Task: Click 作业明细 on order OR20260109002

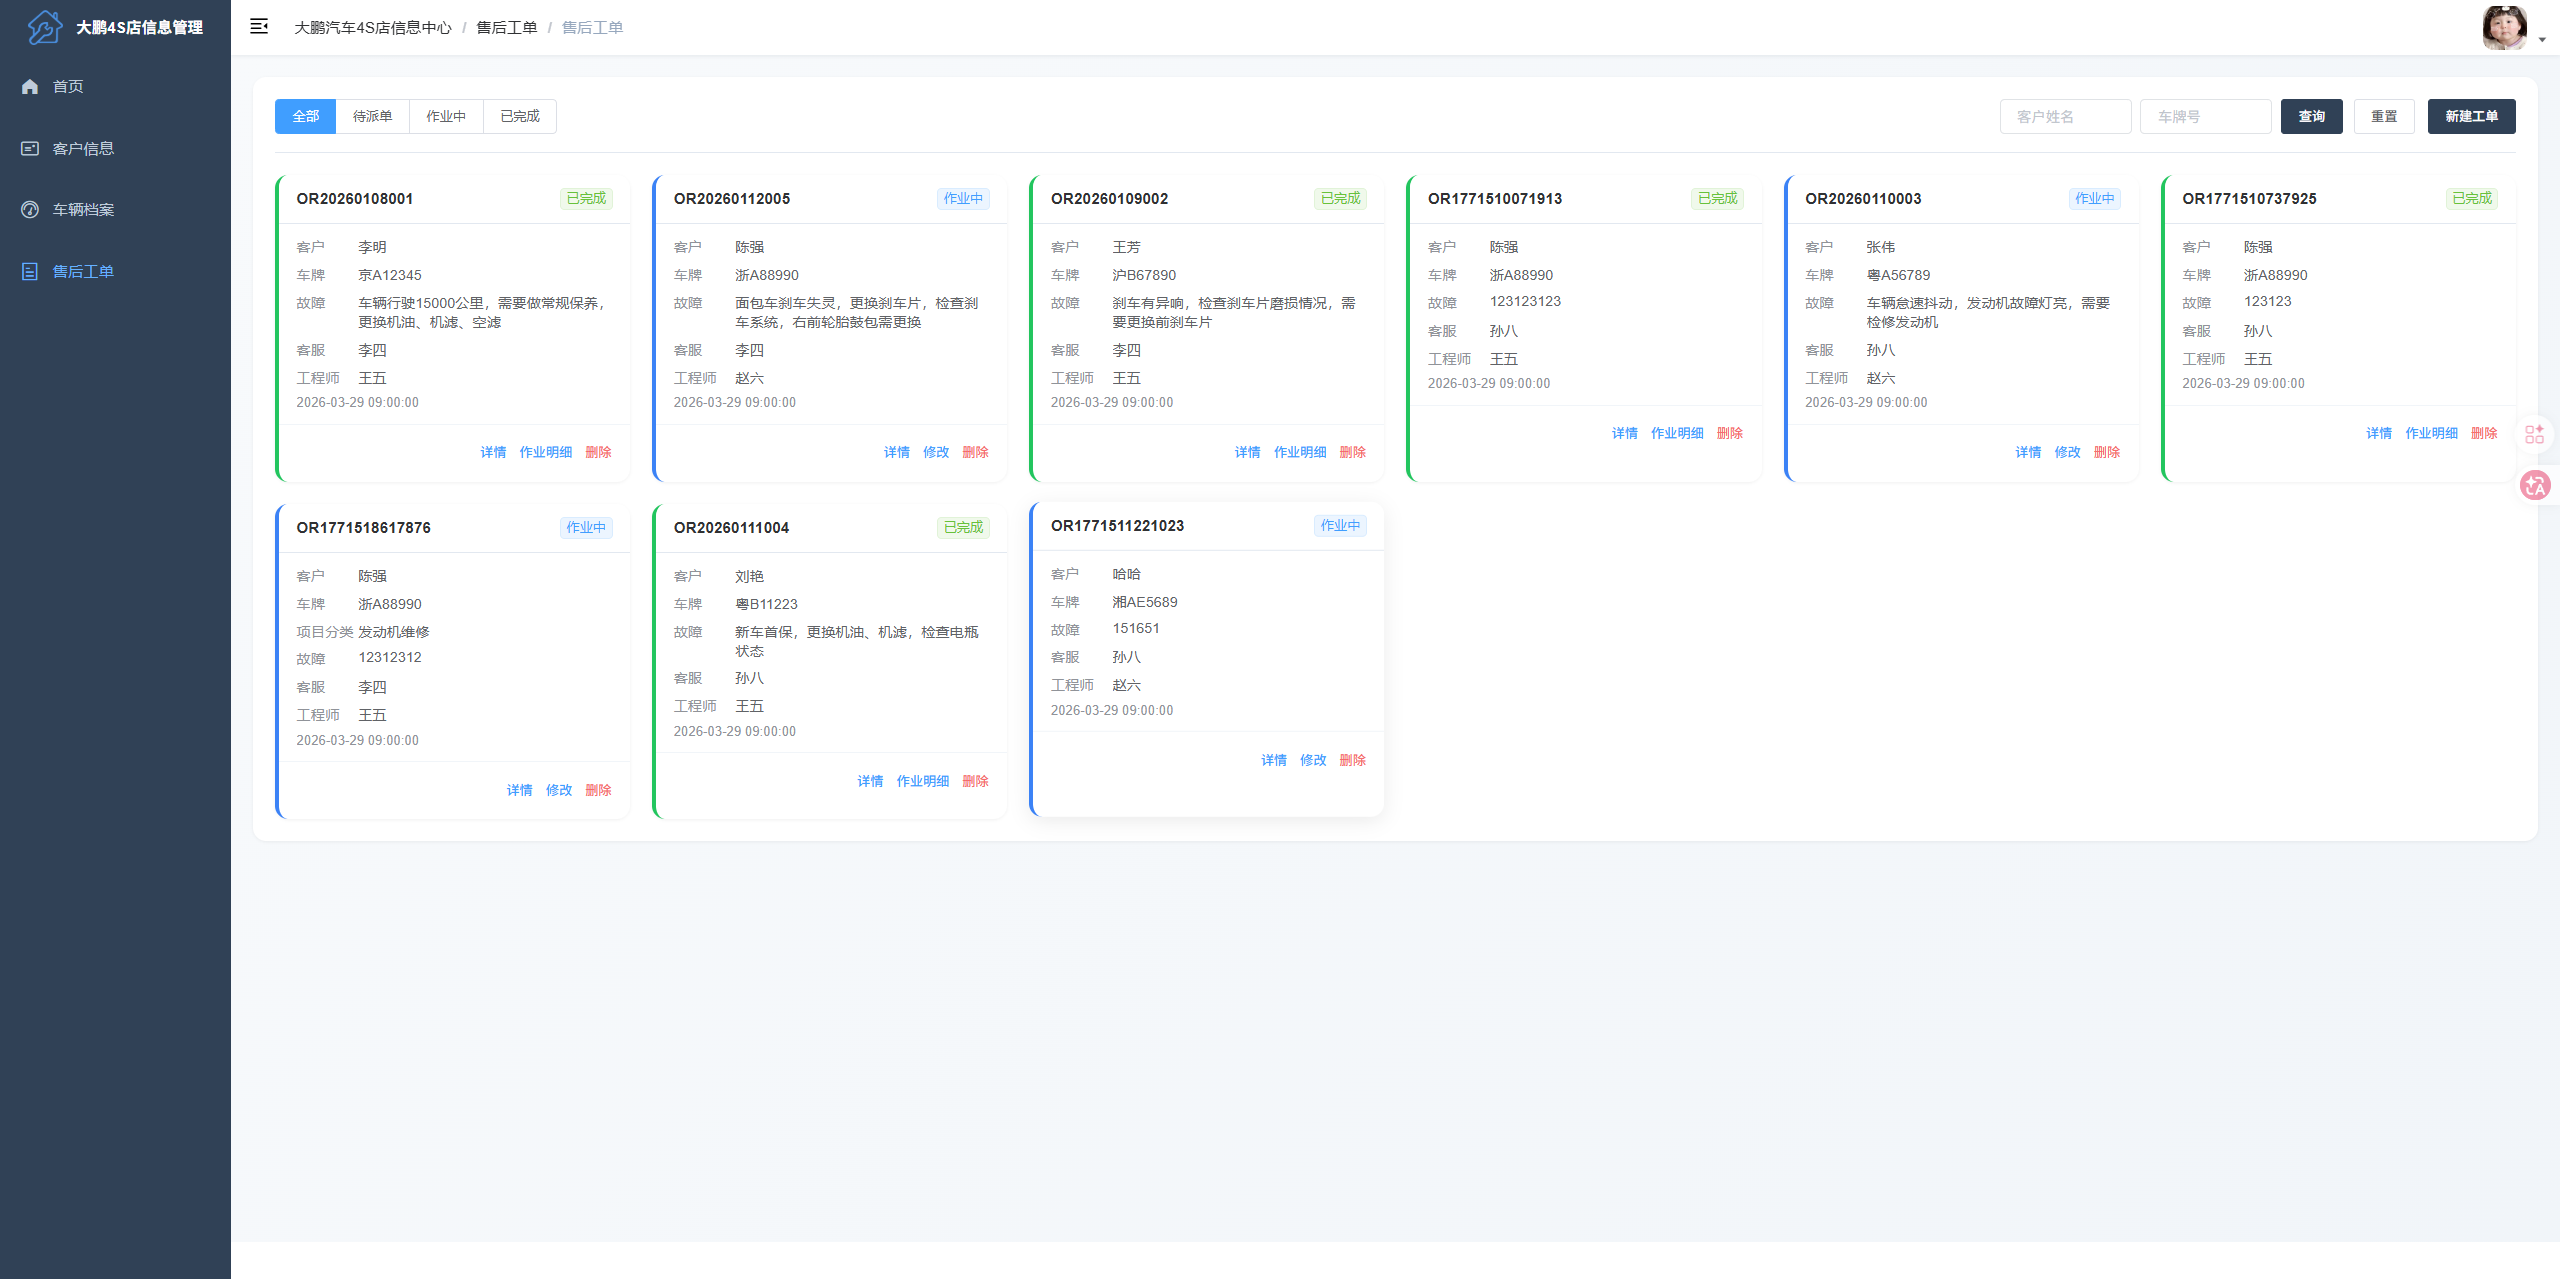Action: coord(1300,452)
